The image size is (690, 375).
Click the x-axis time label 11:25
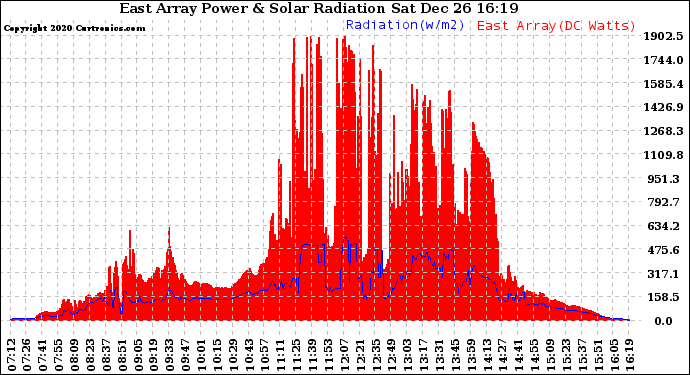pyautogui.click(x=297, y=355)
